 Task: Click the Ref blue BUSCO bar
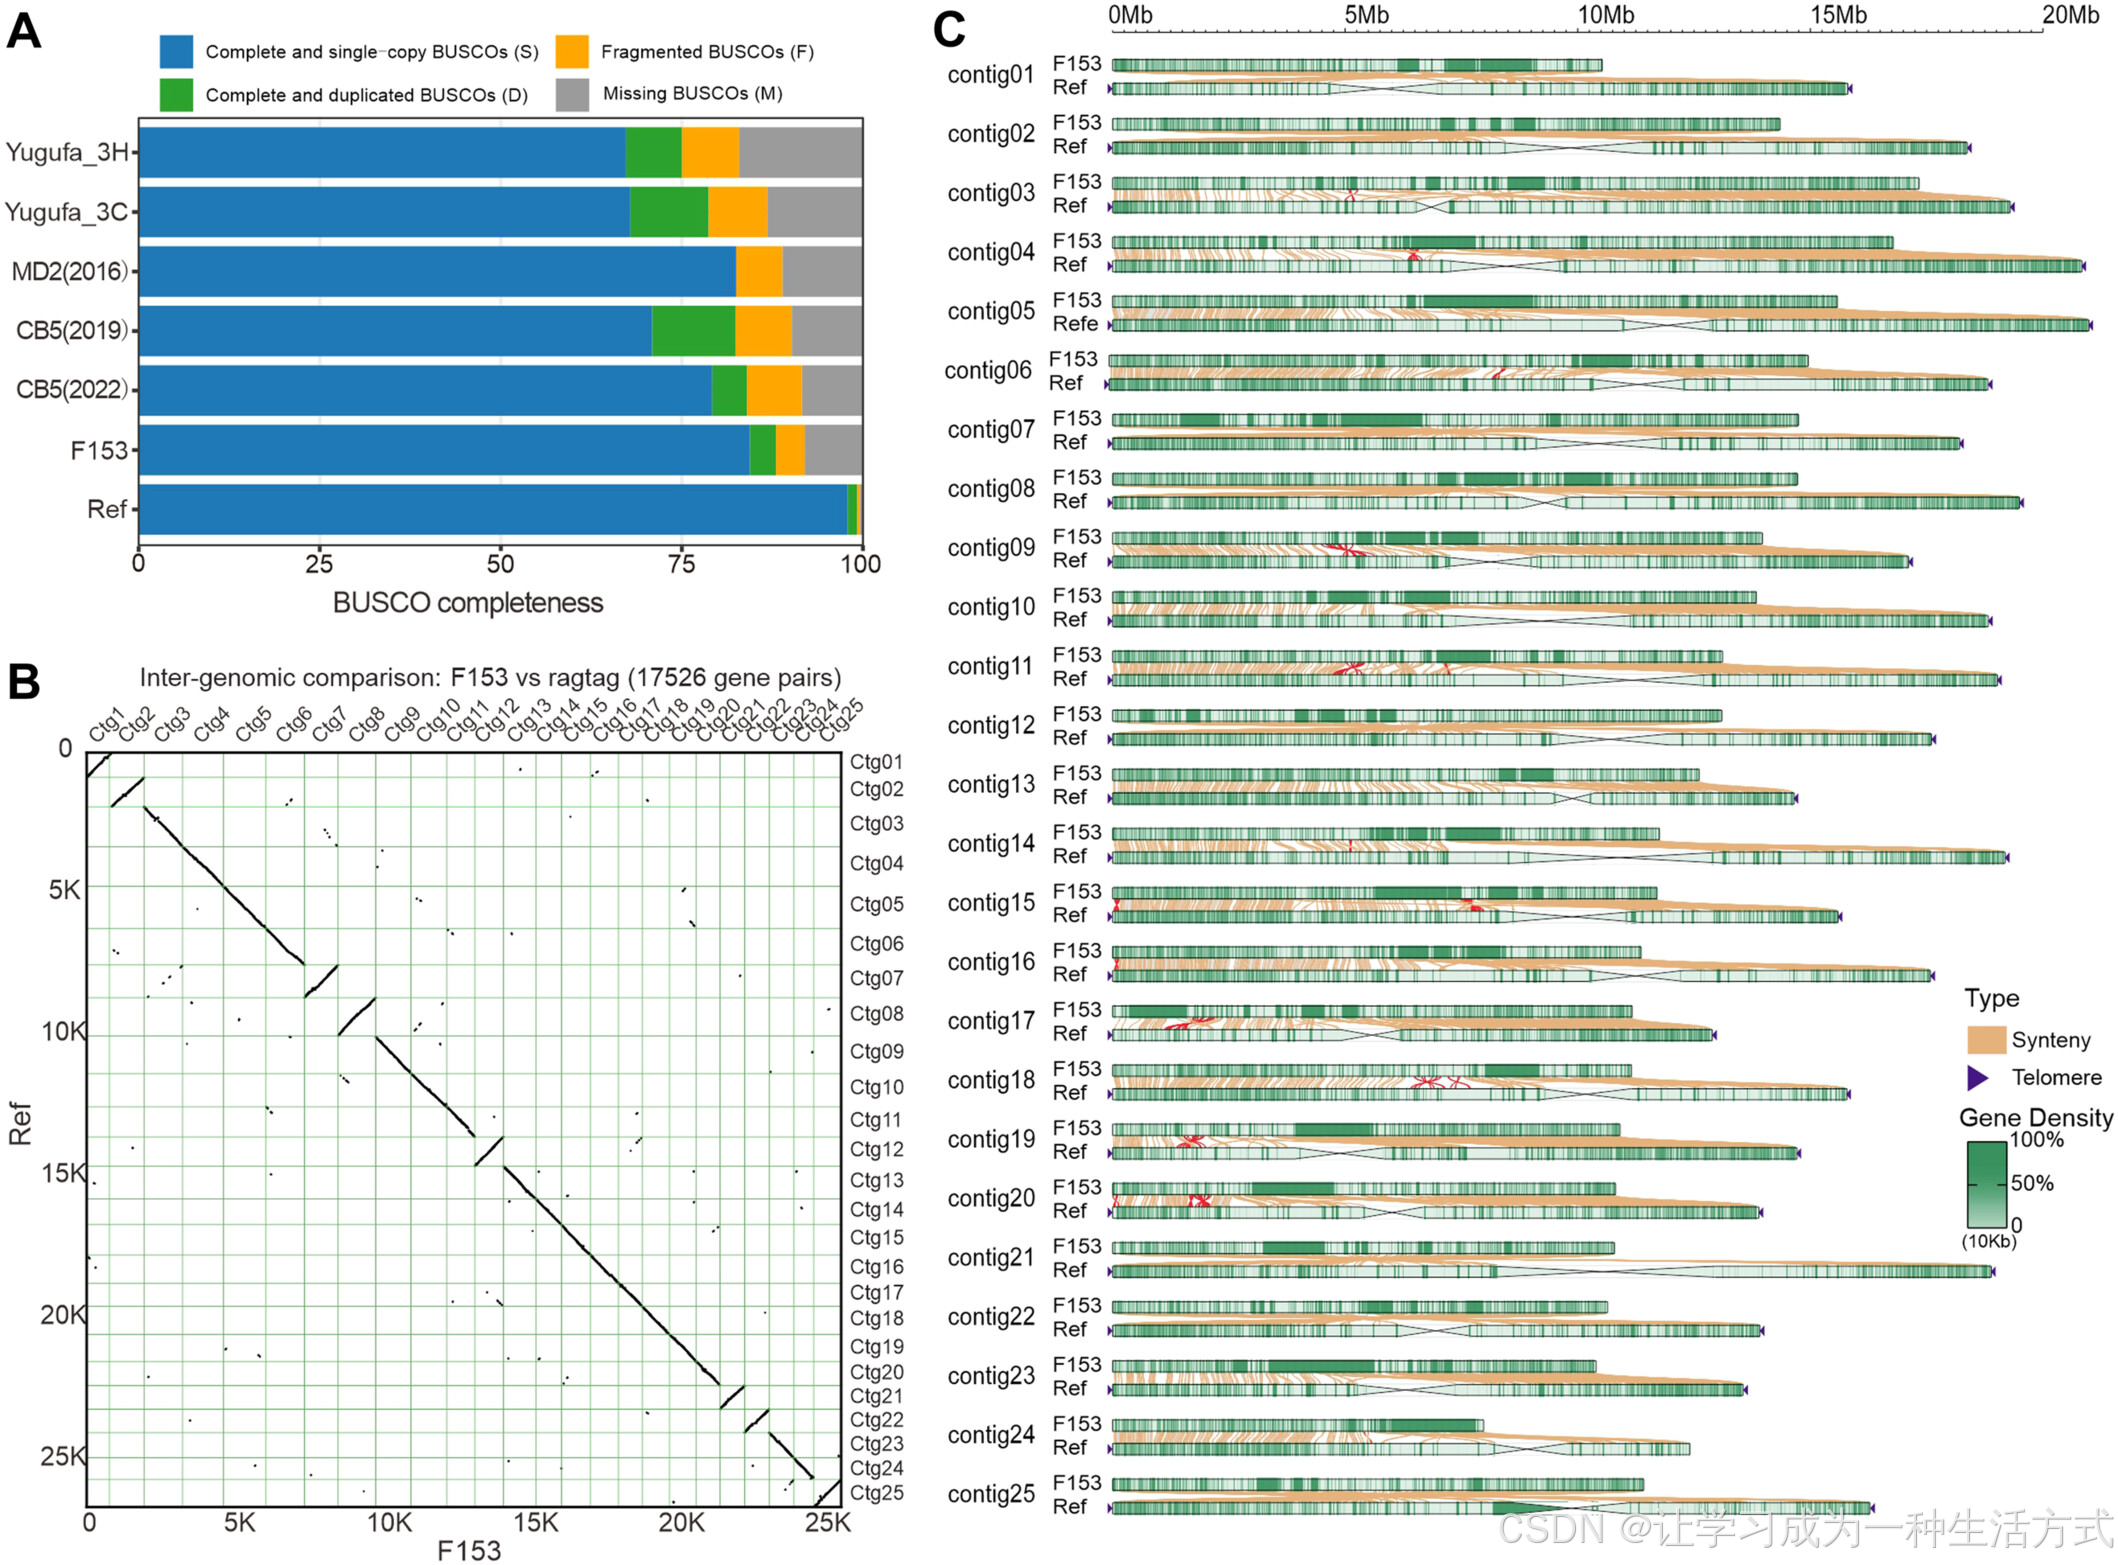tap(492, 509)
